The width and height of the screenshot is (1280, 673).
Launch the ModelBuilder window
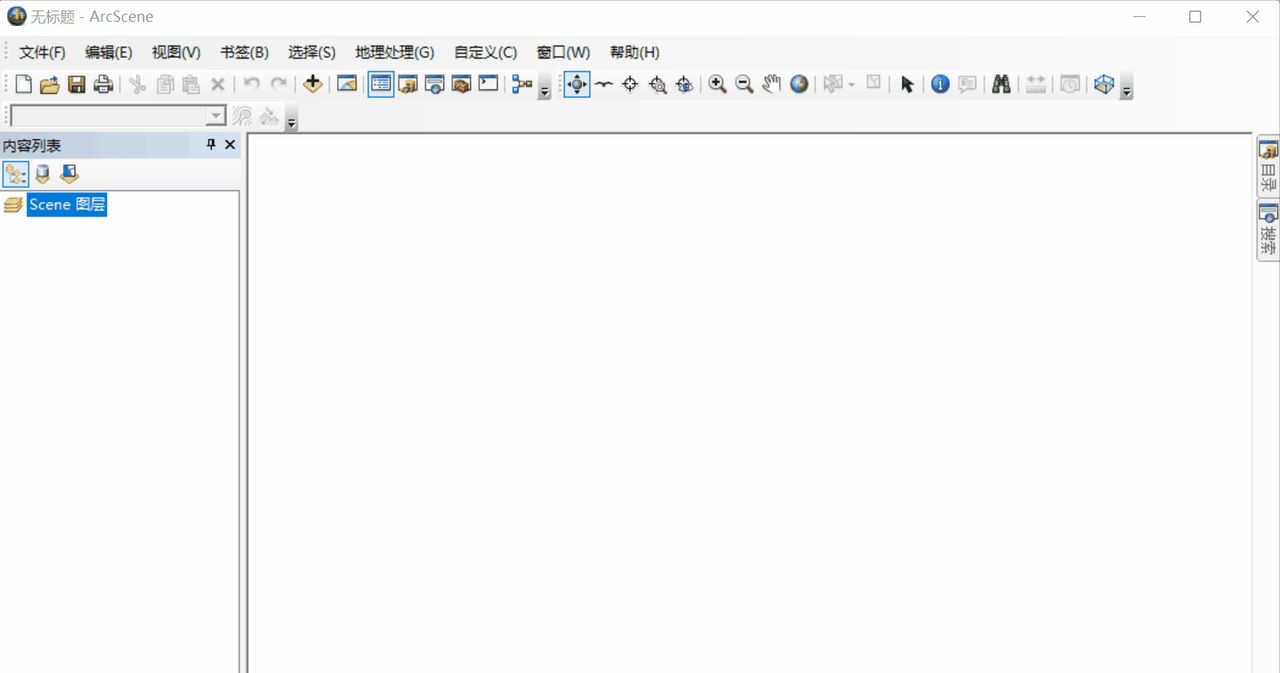point(519,84)
